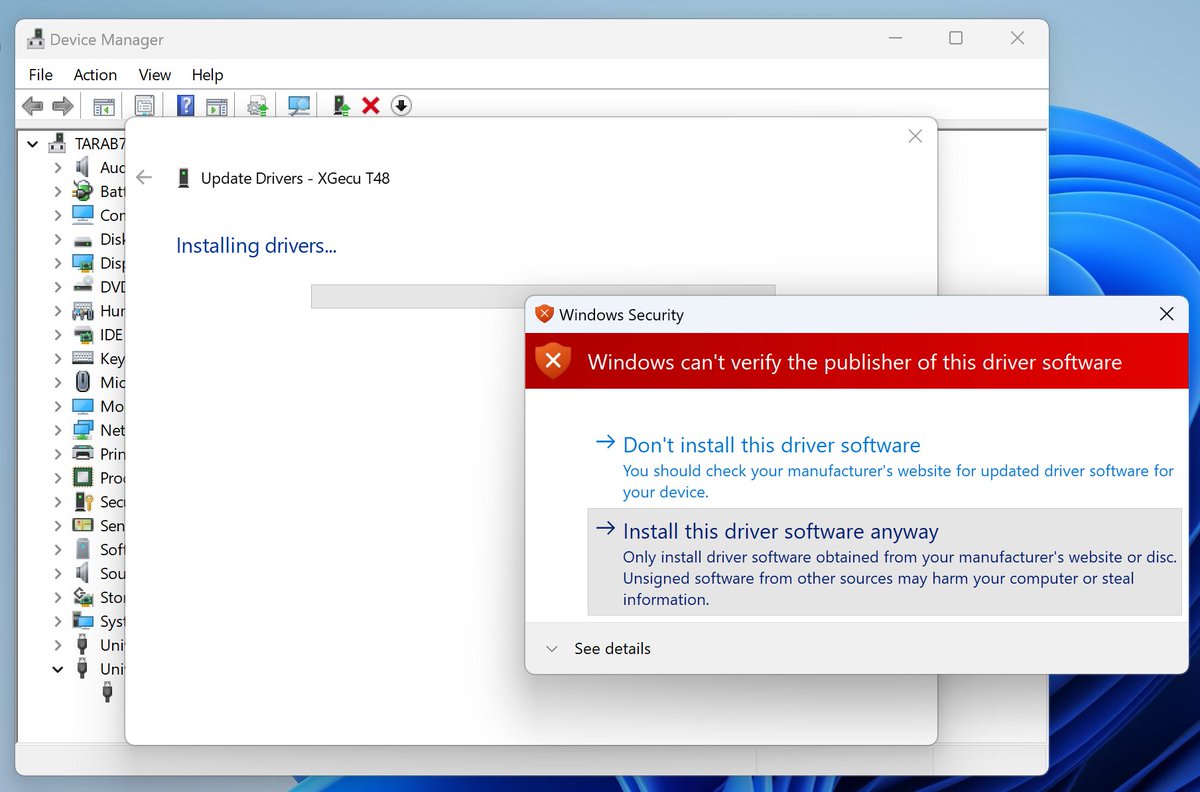This screenshot has width=1200, height=792.
Task: Expand the Aud category chevron
Action: [x=58, y=167]
